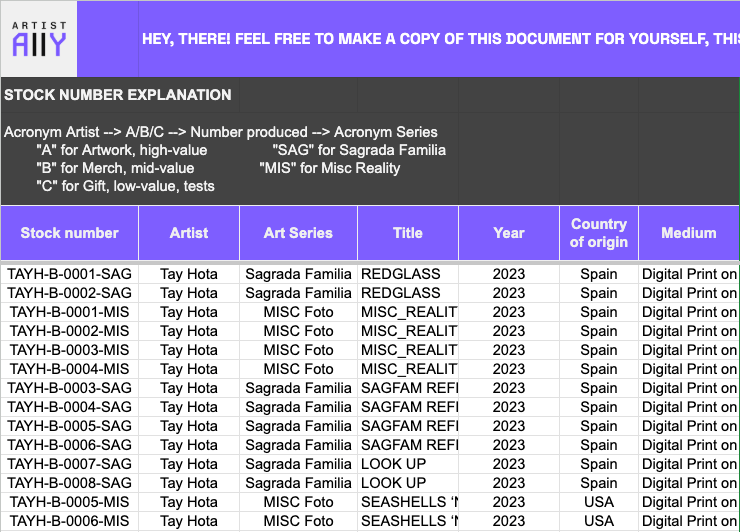Select the Art Series column header
Viewport: 740px width, 532px height.
(x=298, y=233)
